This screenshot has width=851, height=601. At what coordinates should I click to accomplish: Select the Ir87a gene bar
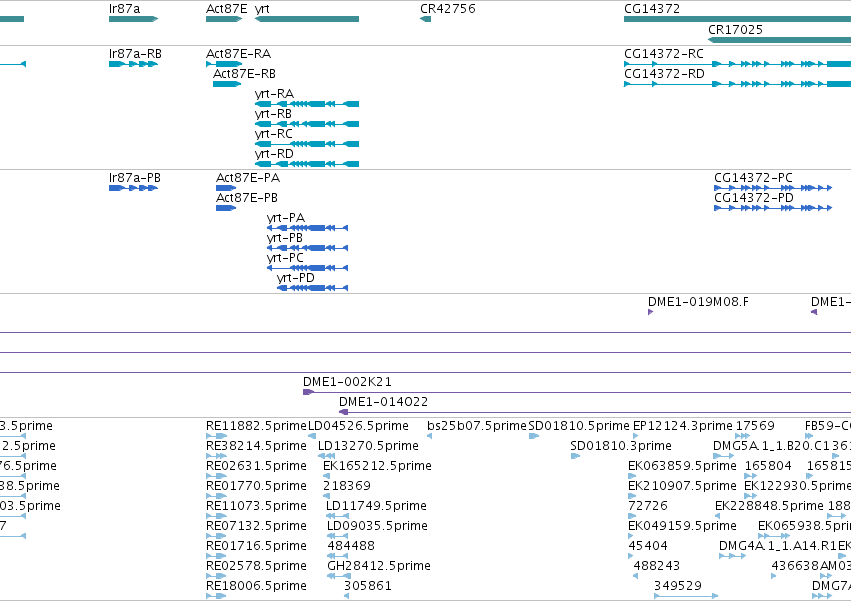click(x=134, y=19)
